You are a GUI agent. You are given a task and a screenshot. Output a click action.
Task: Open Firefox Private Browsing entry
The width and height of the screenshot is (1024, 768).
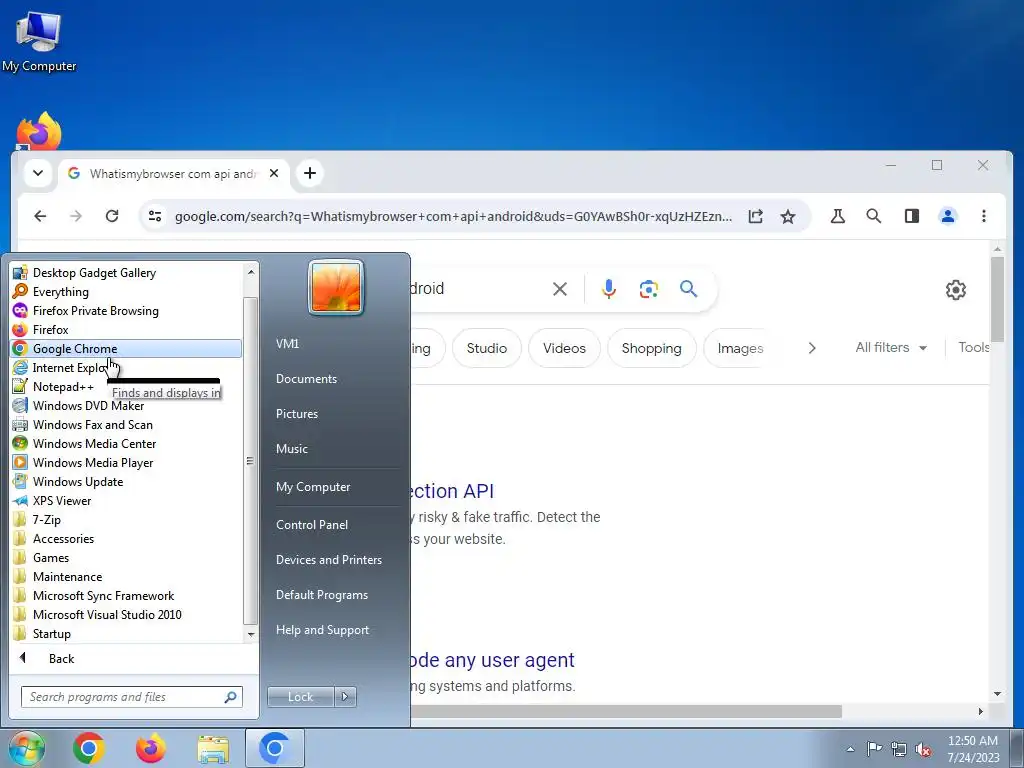click(126, 311)
